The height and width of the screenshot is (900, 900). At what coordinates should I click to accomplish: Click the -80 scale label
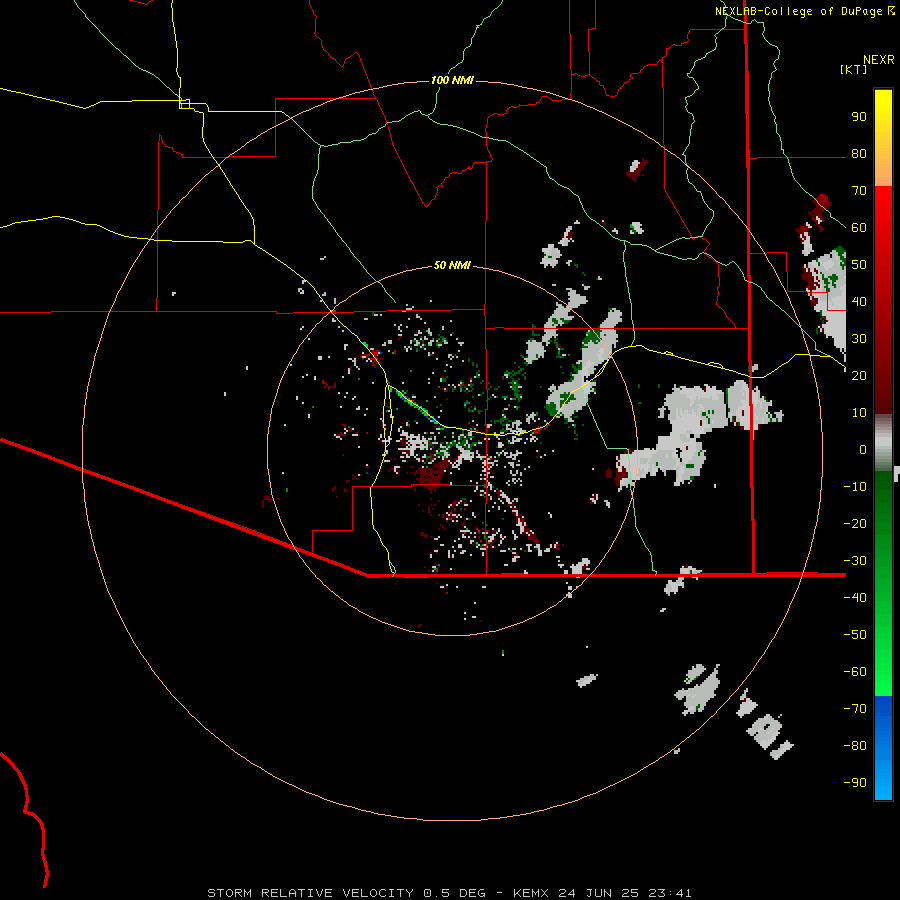pyautogui.click(x=855, y=746)
